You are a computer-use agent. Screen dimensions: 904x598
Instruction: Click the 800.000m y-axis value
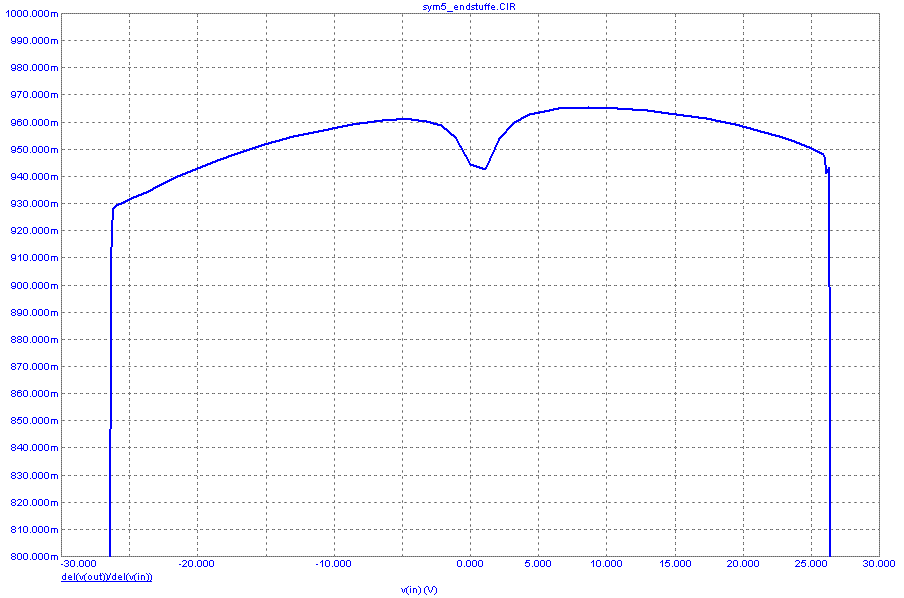click(35, 557)
